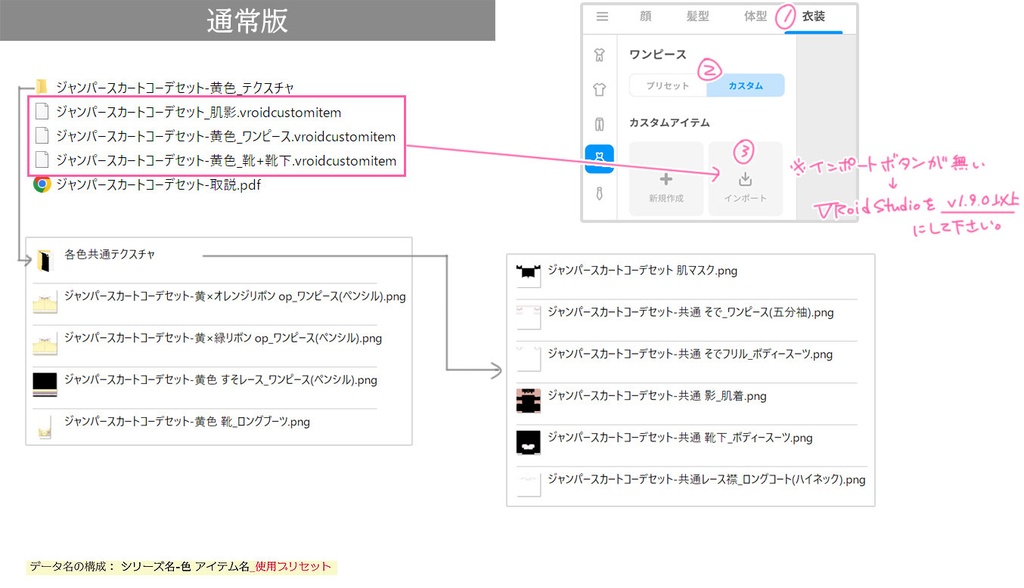Click file name ジャンパースカートコーデセット-取説.pdf
The height and width of the screenshot is (588, 1024).
coord(158,185)
